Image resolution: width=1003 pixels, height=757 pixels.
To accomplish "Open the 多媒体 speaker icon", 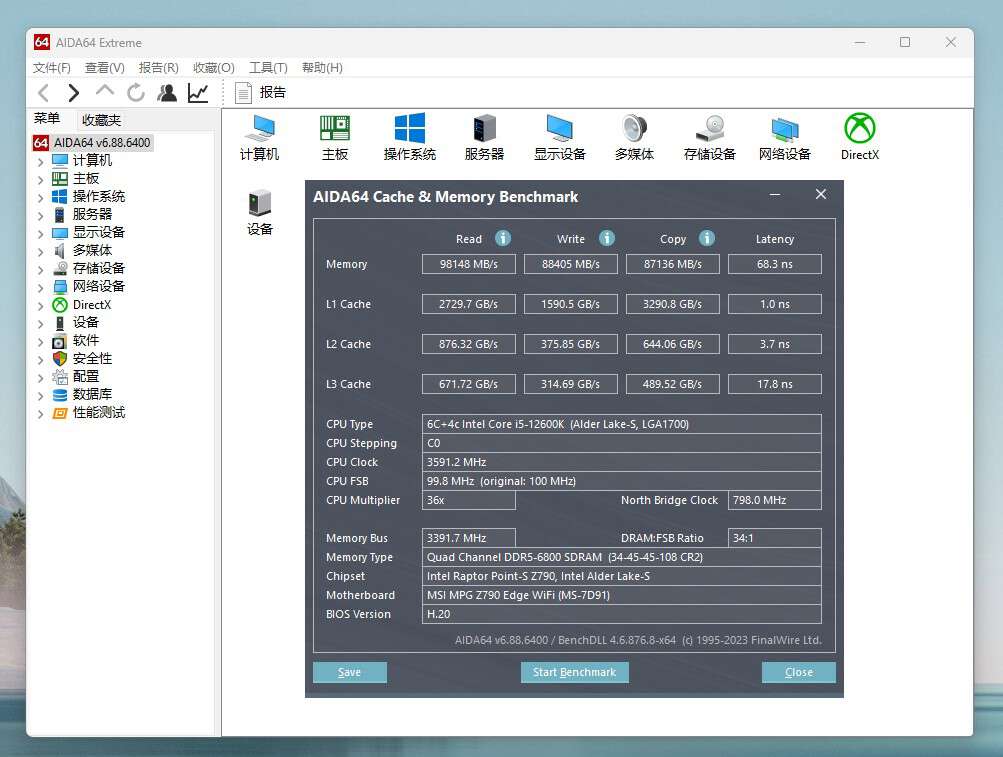I will [634, 129].
